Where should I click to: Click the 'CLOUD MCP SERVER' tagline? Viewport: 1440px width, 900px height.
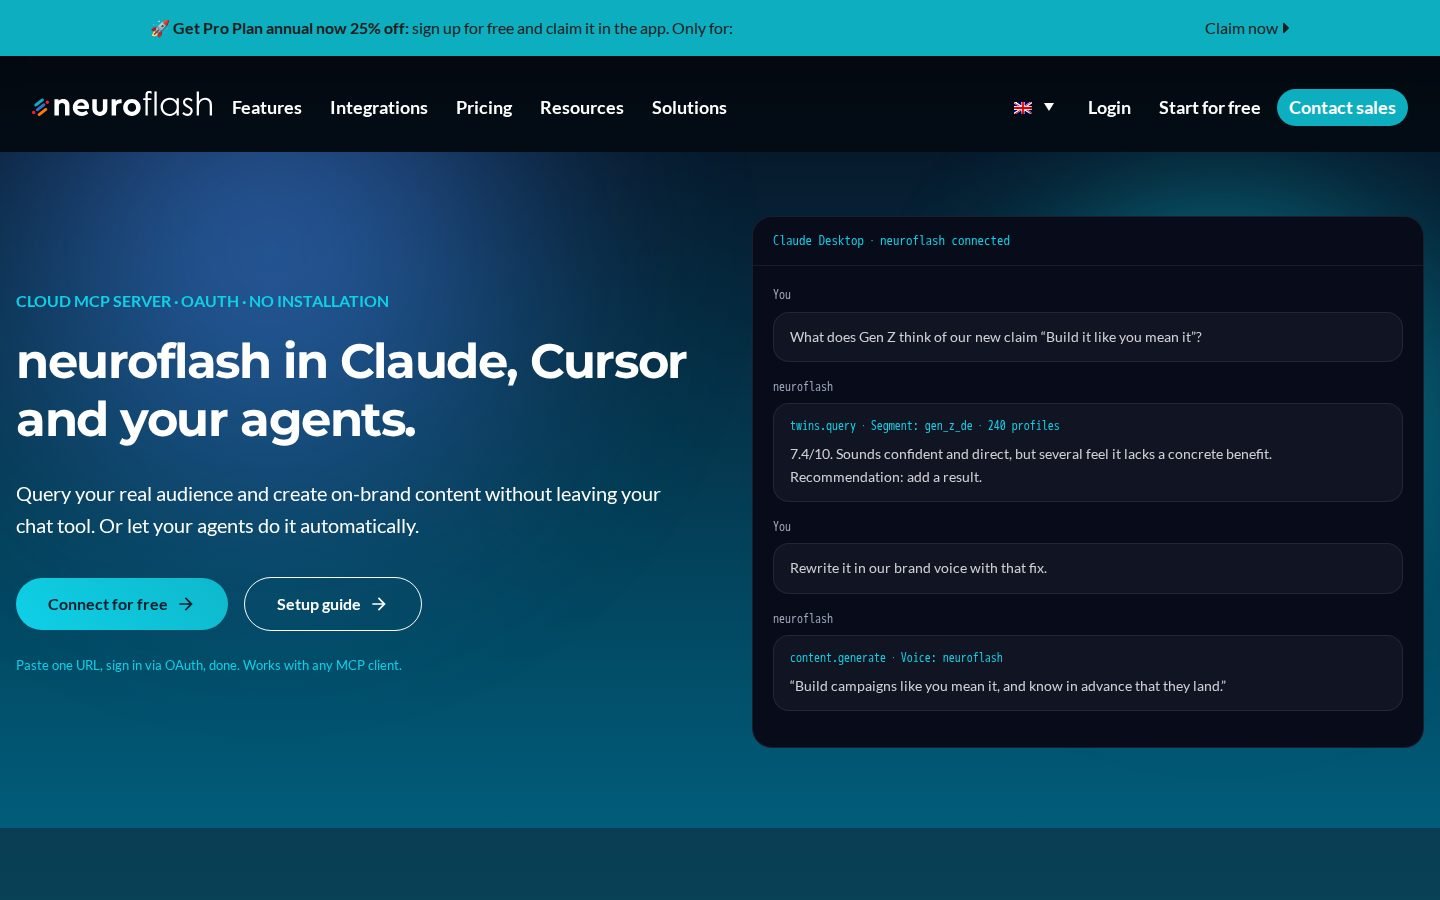pyautogui.click(x=202, y=301)
